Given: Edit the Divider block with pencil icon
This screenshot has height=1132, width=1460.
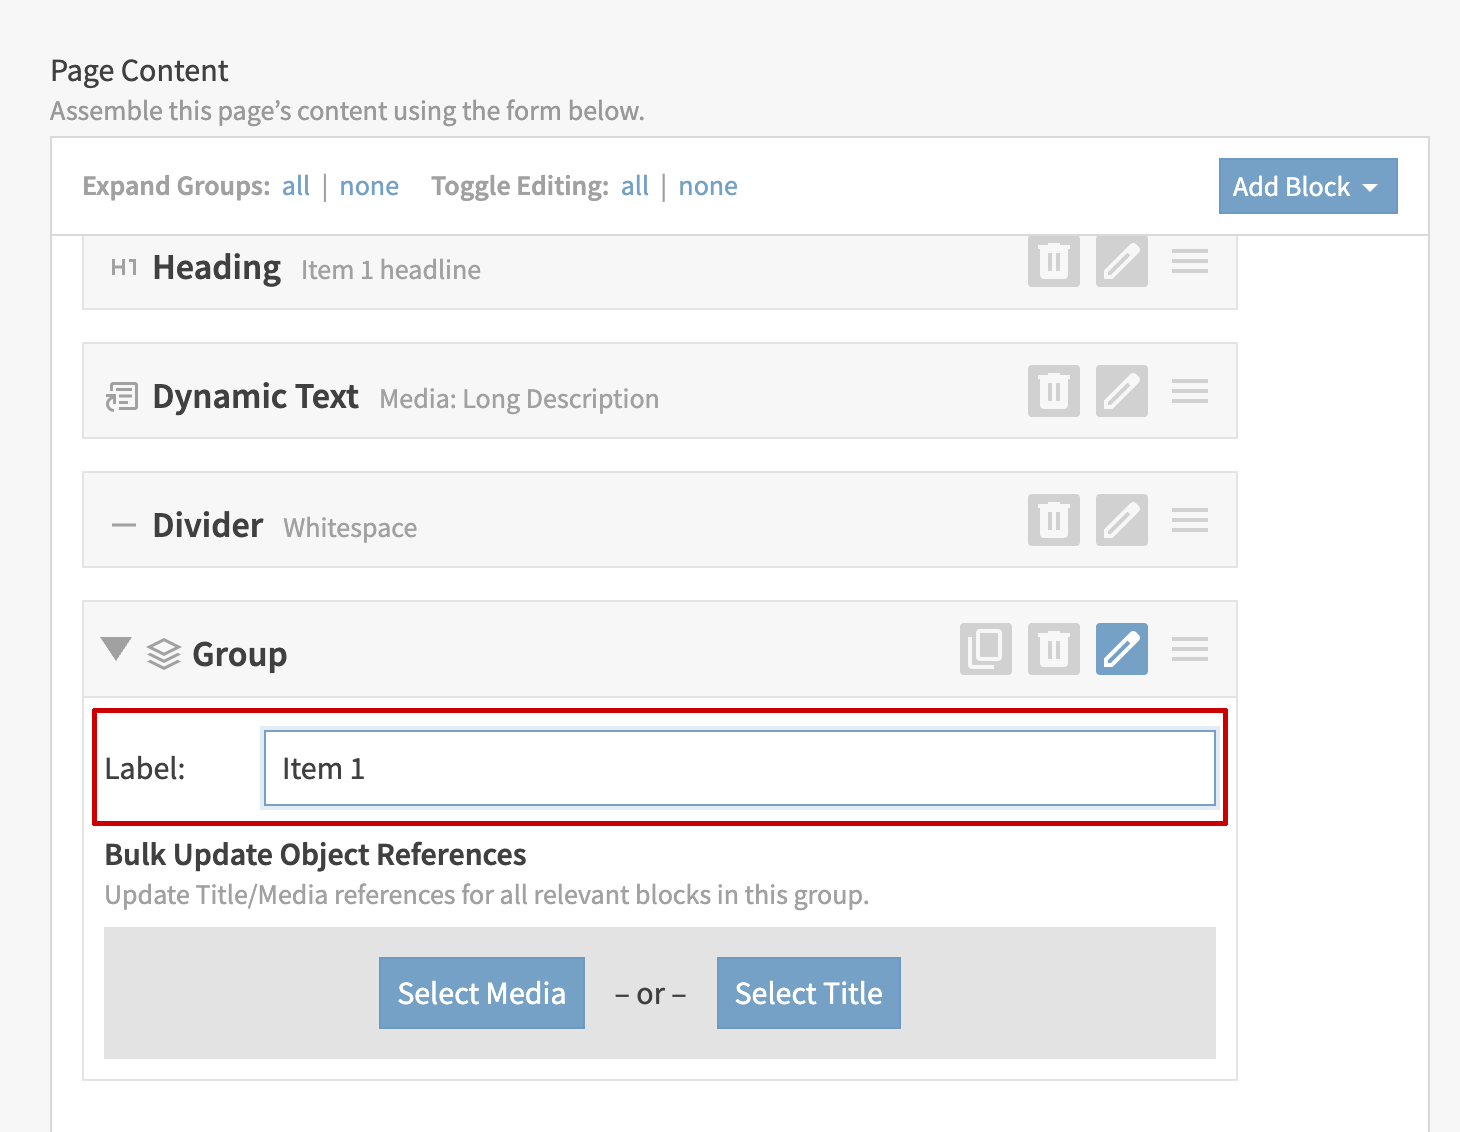Looking at the screenshot, I should tap(1121, 520).
